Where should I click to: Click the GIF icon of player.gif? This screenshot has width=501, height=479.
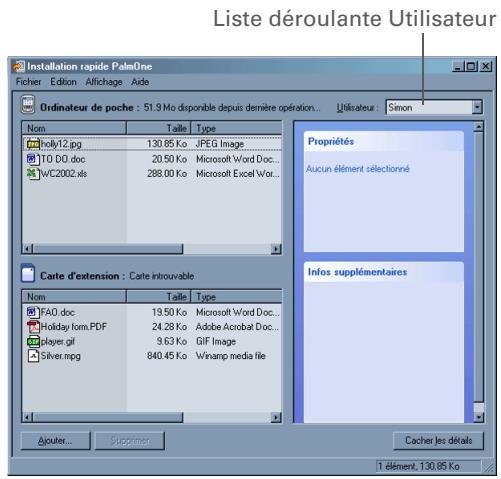pos(33,341)
